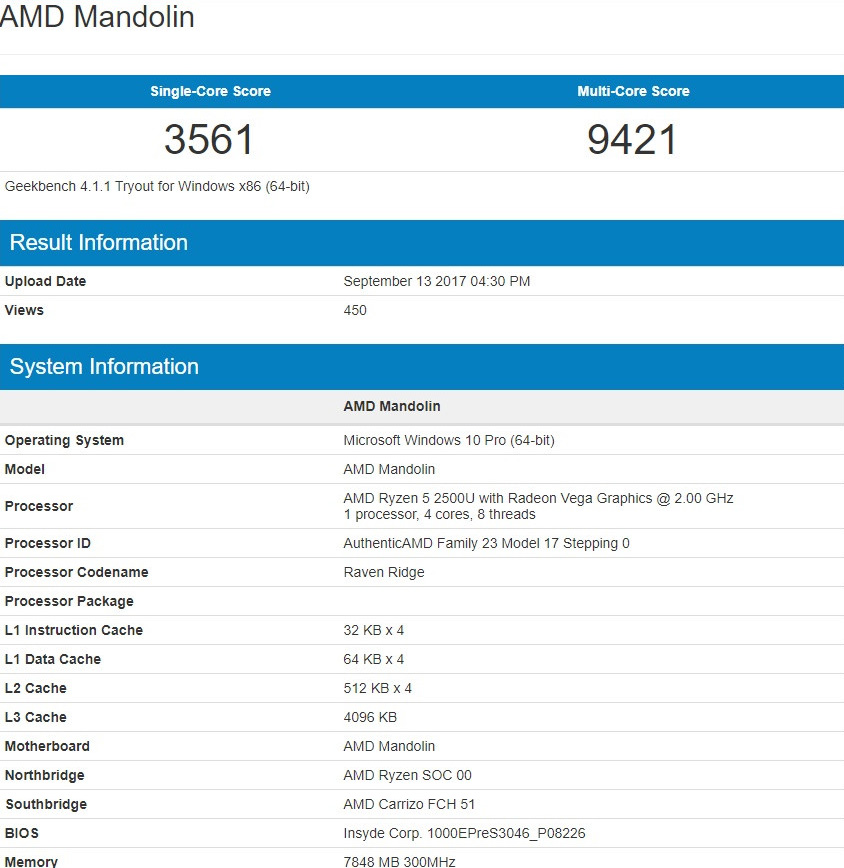
Task: Click the "Raven Ridge" codename value
Action: pyautogui.click(x=384, y=572)
